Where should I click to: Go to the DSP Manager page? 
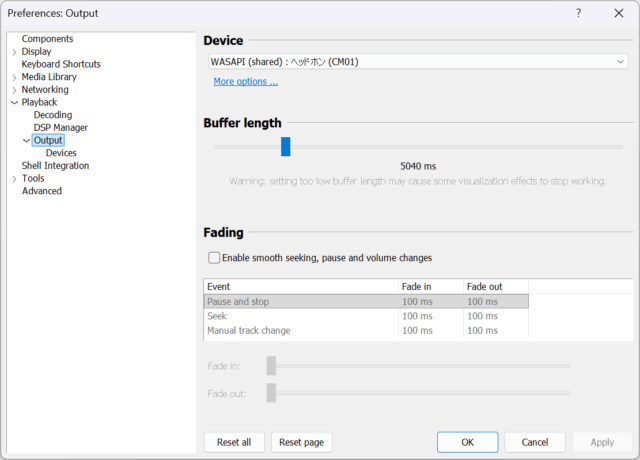[60, 128]
